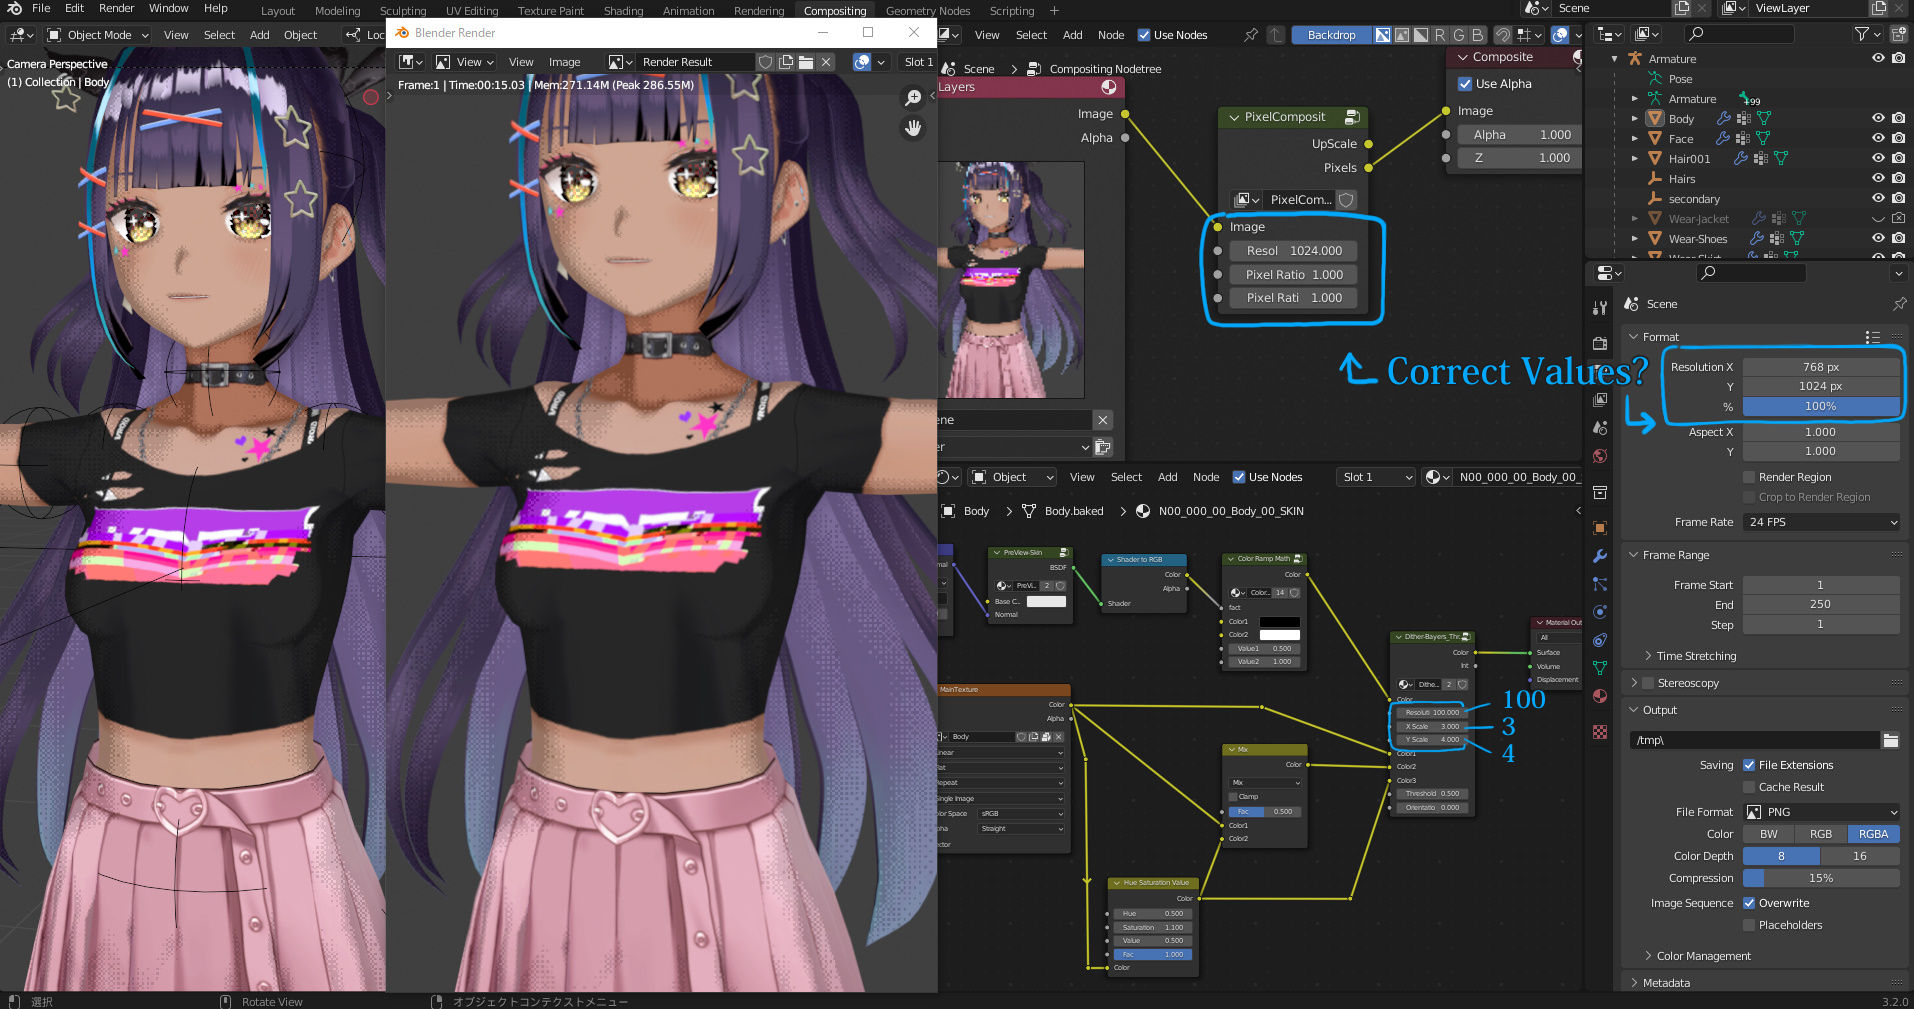Set Color Depth to 16
Screen dimensions: 1914x1009
pyautogui.click(x=1860, y=856)
